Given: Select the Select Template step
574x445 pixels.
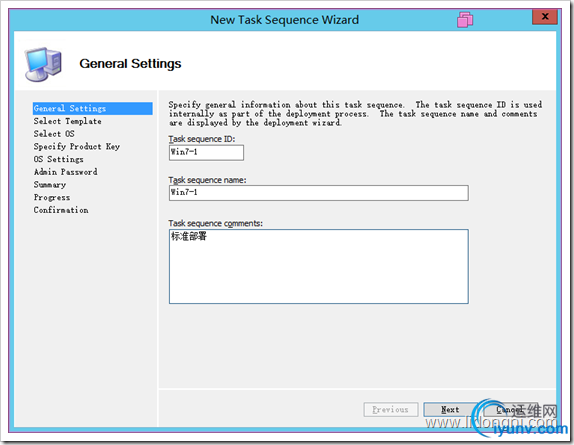Looking at the screenshot, I should tap(68, 121).
